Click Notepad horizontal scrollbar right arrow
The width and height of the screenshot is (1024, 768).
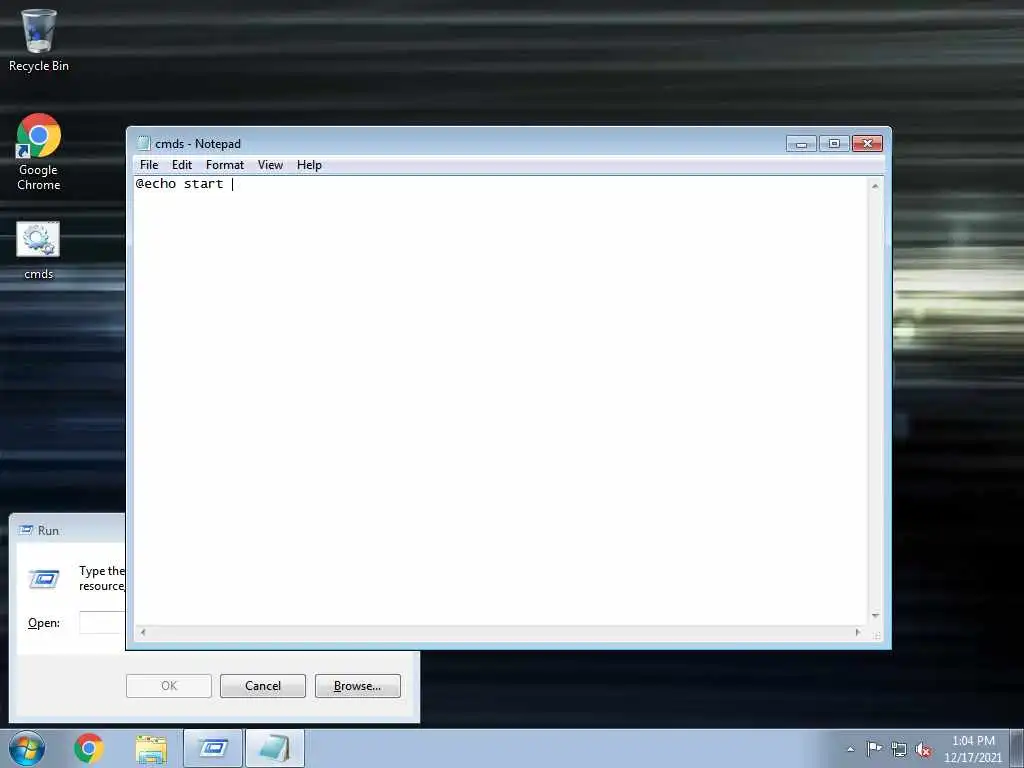[858, 632]
